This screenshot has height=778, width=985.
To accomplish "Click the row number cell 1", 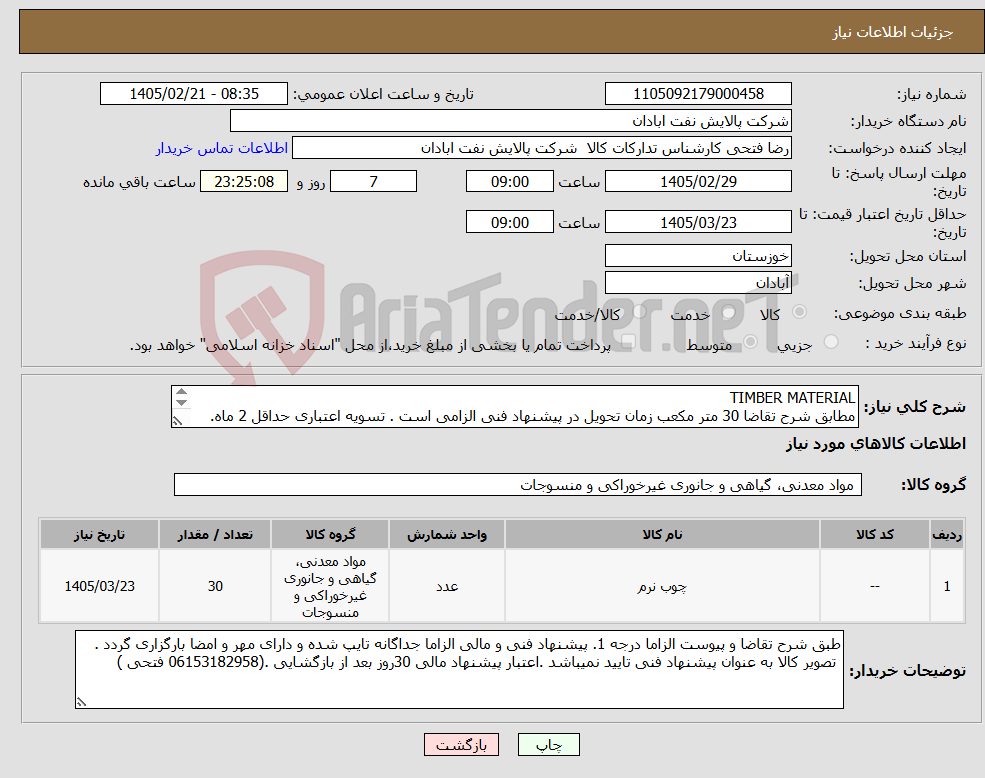I will click(947, 586).
